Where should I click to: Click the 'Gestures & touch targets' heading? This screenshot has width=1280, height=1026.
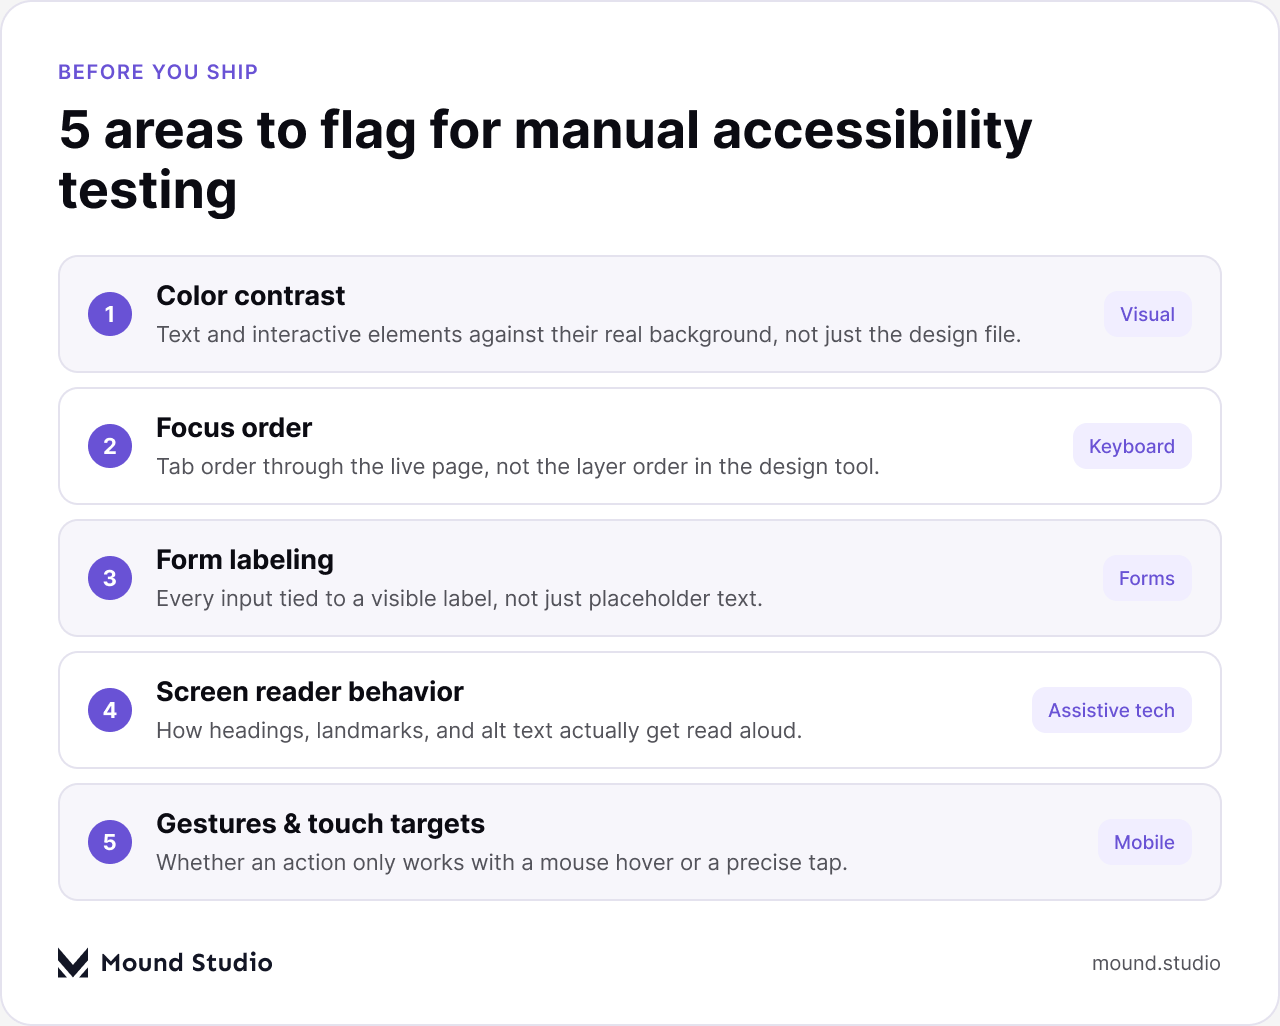(x=321, y=824)
